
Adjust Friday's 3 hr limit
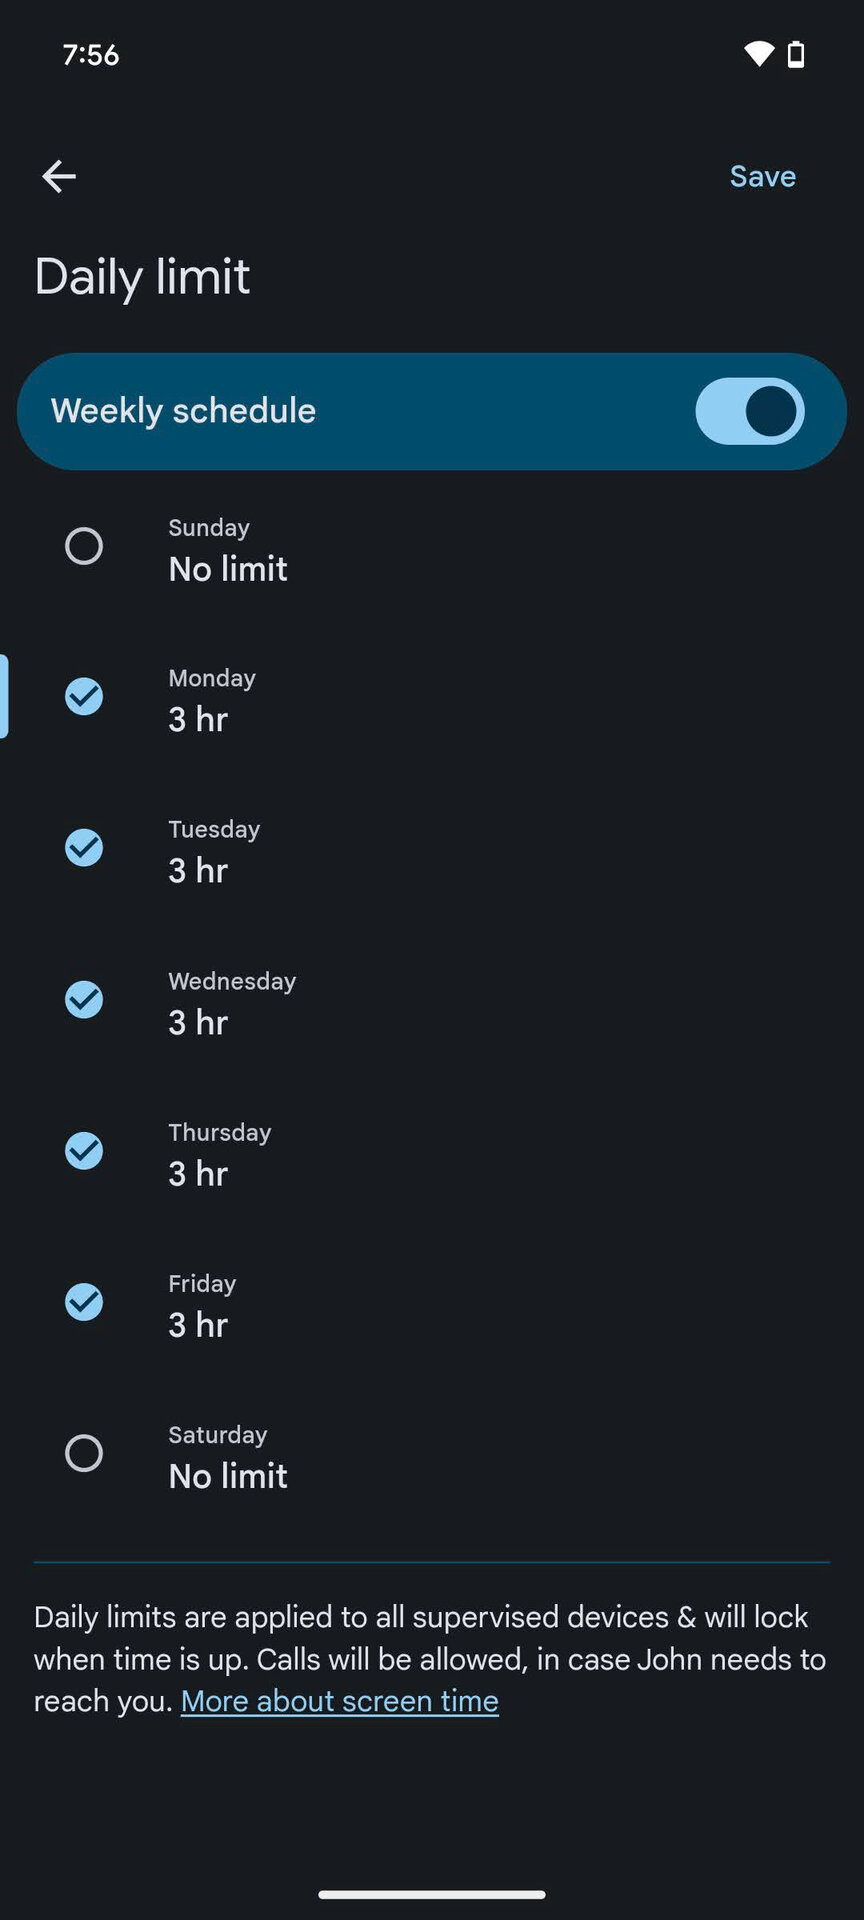click(198, 1325)
